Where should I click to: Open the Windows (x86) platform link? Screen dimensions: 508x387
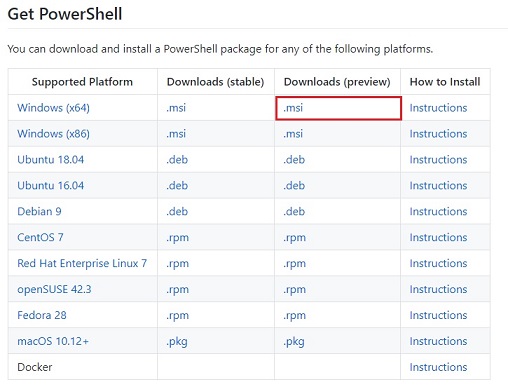53,134
